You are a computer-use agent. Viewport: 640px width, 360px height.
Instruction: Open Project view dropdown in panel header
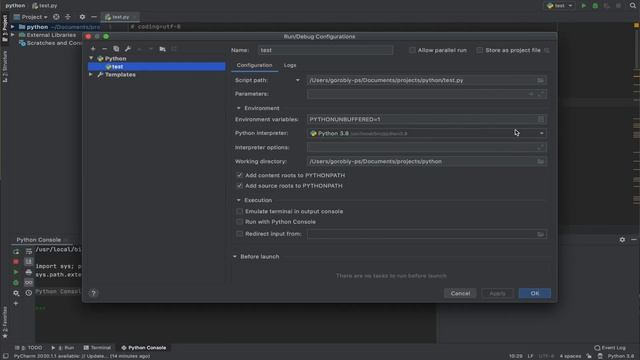click(31, 17)
